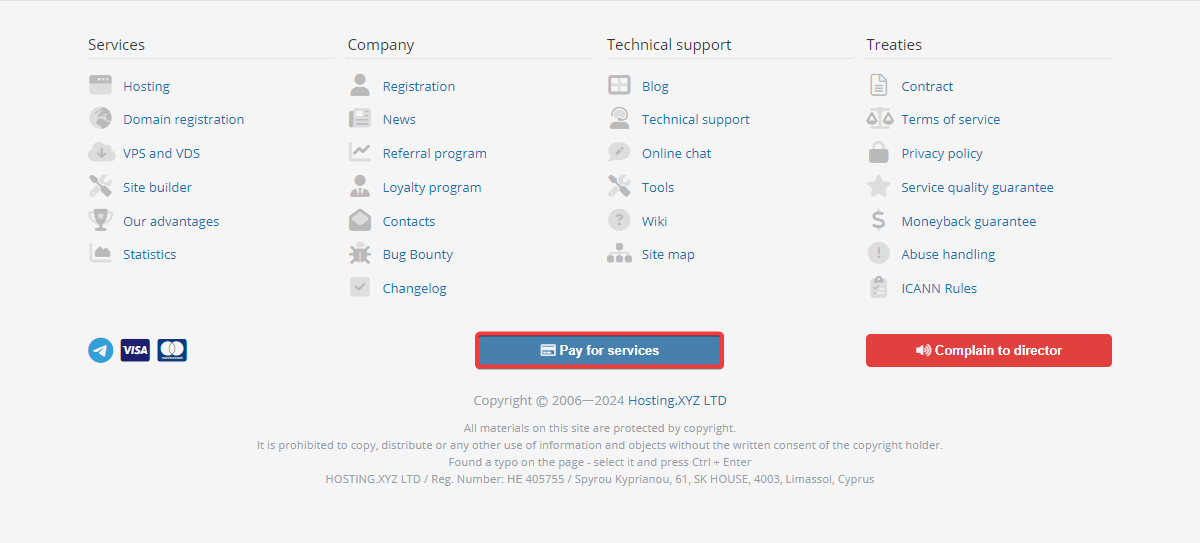Click the cloud icon beside VPS and VDS
The height and width of the screenshot is (543, 1200).
100,153
